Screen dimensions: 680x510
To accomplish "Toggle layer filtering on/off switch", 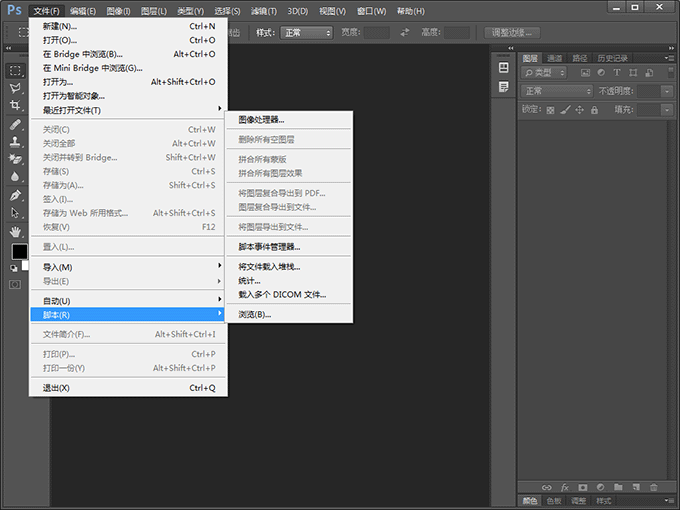I will pyautogui.click(x=671, y=72).
